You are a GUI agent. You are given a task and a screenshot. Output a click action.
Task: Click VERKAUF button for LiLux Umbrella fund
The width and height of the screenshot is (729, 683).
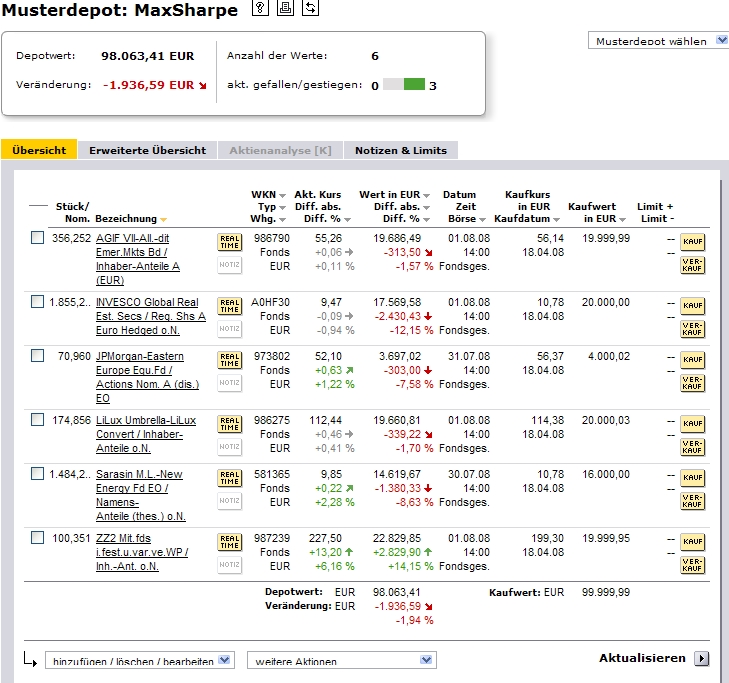pos(692,447)
